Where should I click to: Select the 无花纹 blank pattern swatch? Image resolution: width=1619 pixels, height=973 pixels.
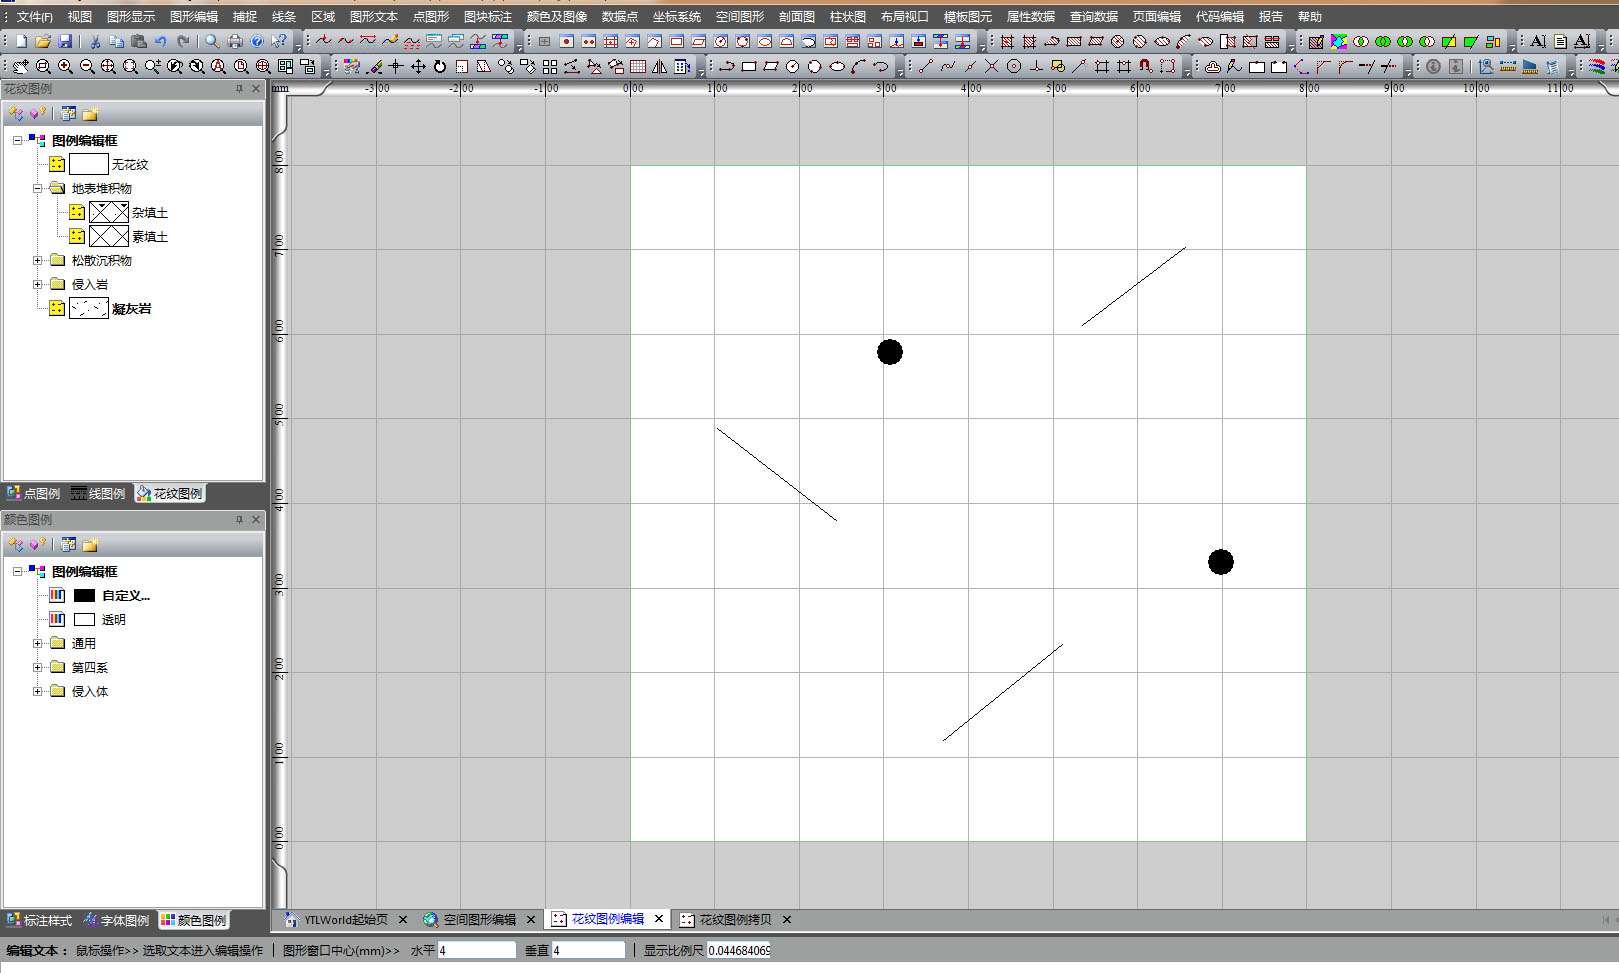(x=89, y=165)
